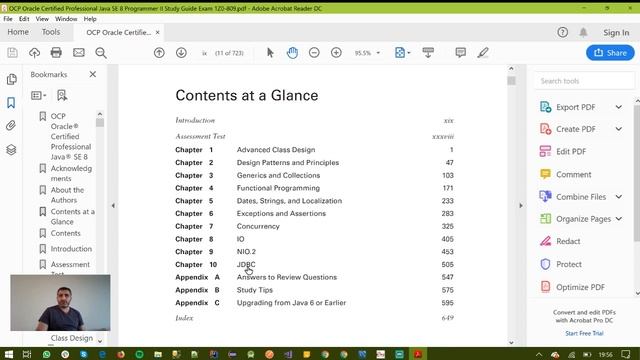Switch to the Home tab
Screen dimensions: 640x360
(x=18, y=32)
